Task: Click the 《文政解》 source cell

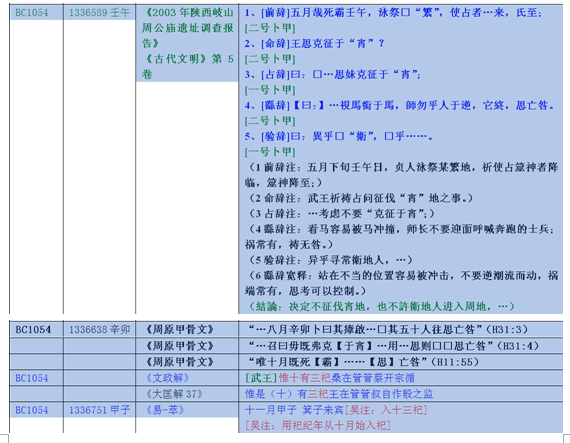Action: 167,378
